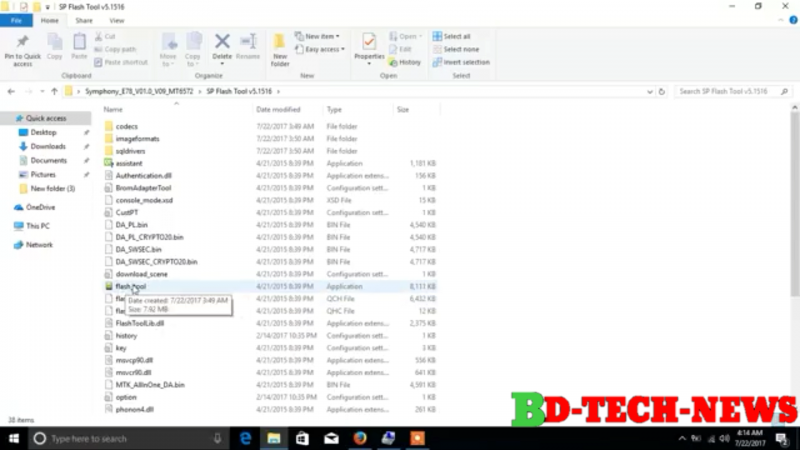This screenshot has width=800, height=450.
Task: Launch Edge browser from taskbar
Action: (244, 438)
